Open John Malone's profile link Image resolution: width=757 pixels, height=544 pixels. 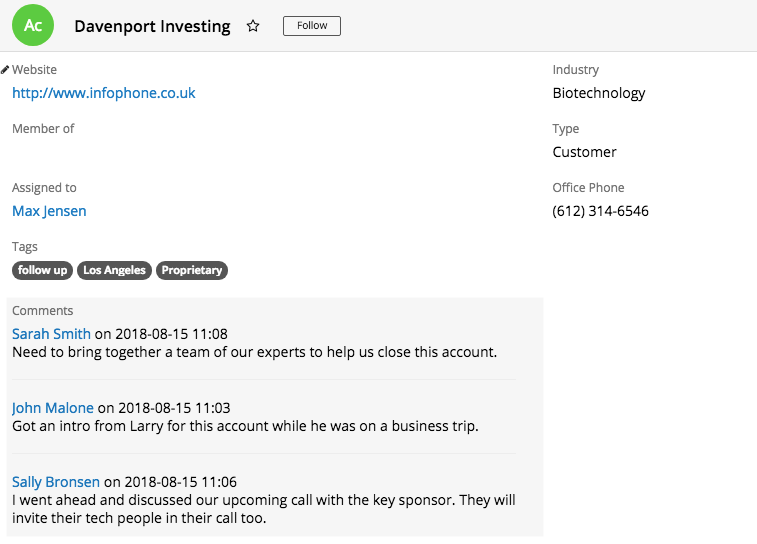pos(53,408)
